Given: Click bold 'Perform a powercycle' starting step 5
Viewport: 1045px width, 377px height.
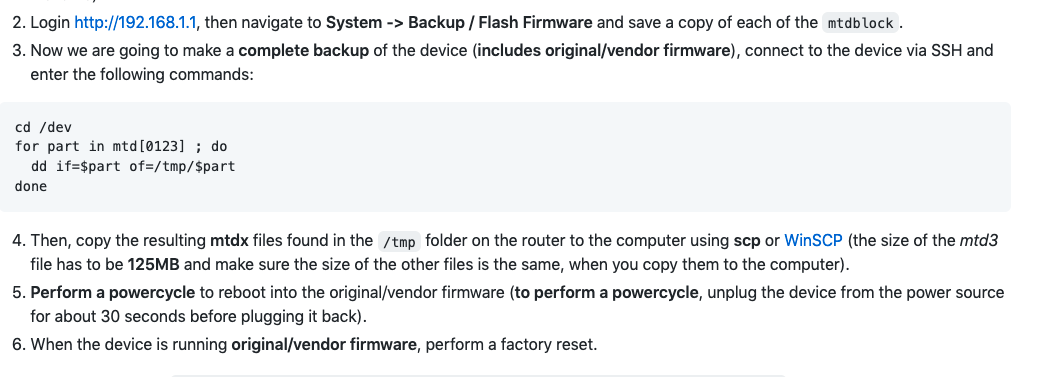Looking at the screenshot, I should pyautogui.click(x=113, y=292).
